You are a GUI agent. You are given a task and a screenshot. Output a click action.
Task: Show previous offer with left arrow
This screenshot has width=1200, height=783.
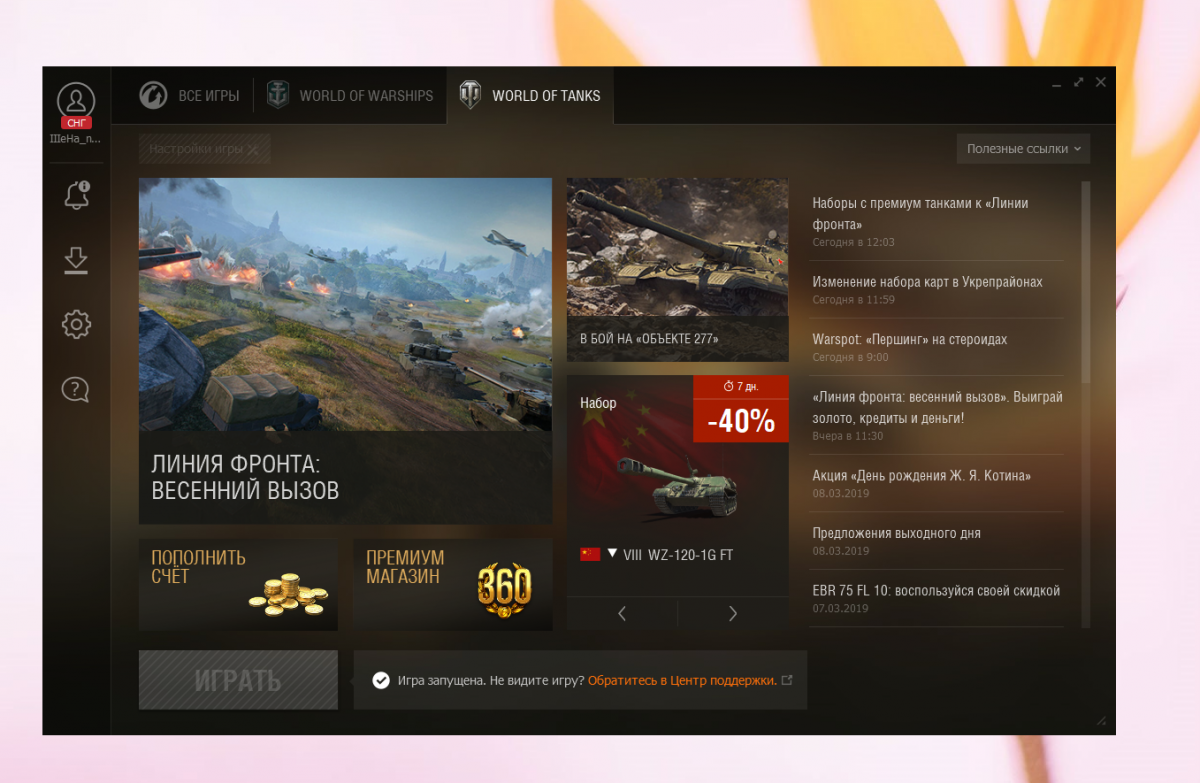(622, 614)
